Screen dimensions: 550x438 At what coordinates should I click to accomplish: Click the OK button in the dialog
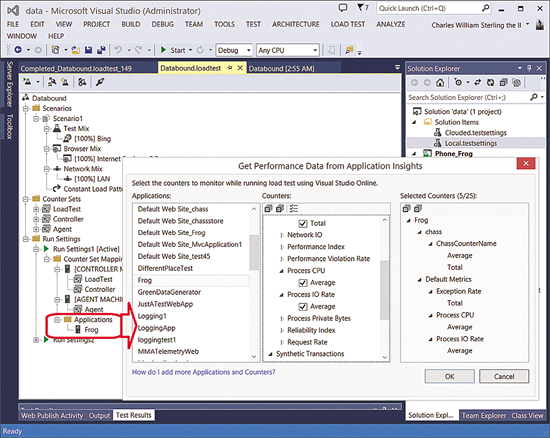point(449,376)
